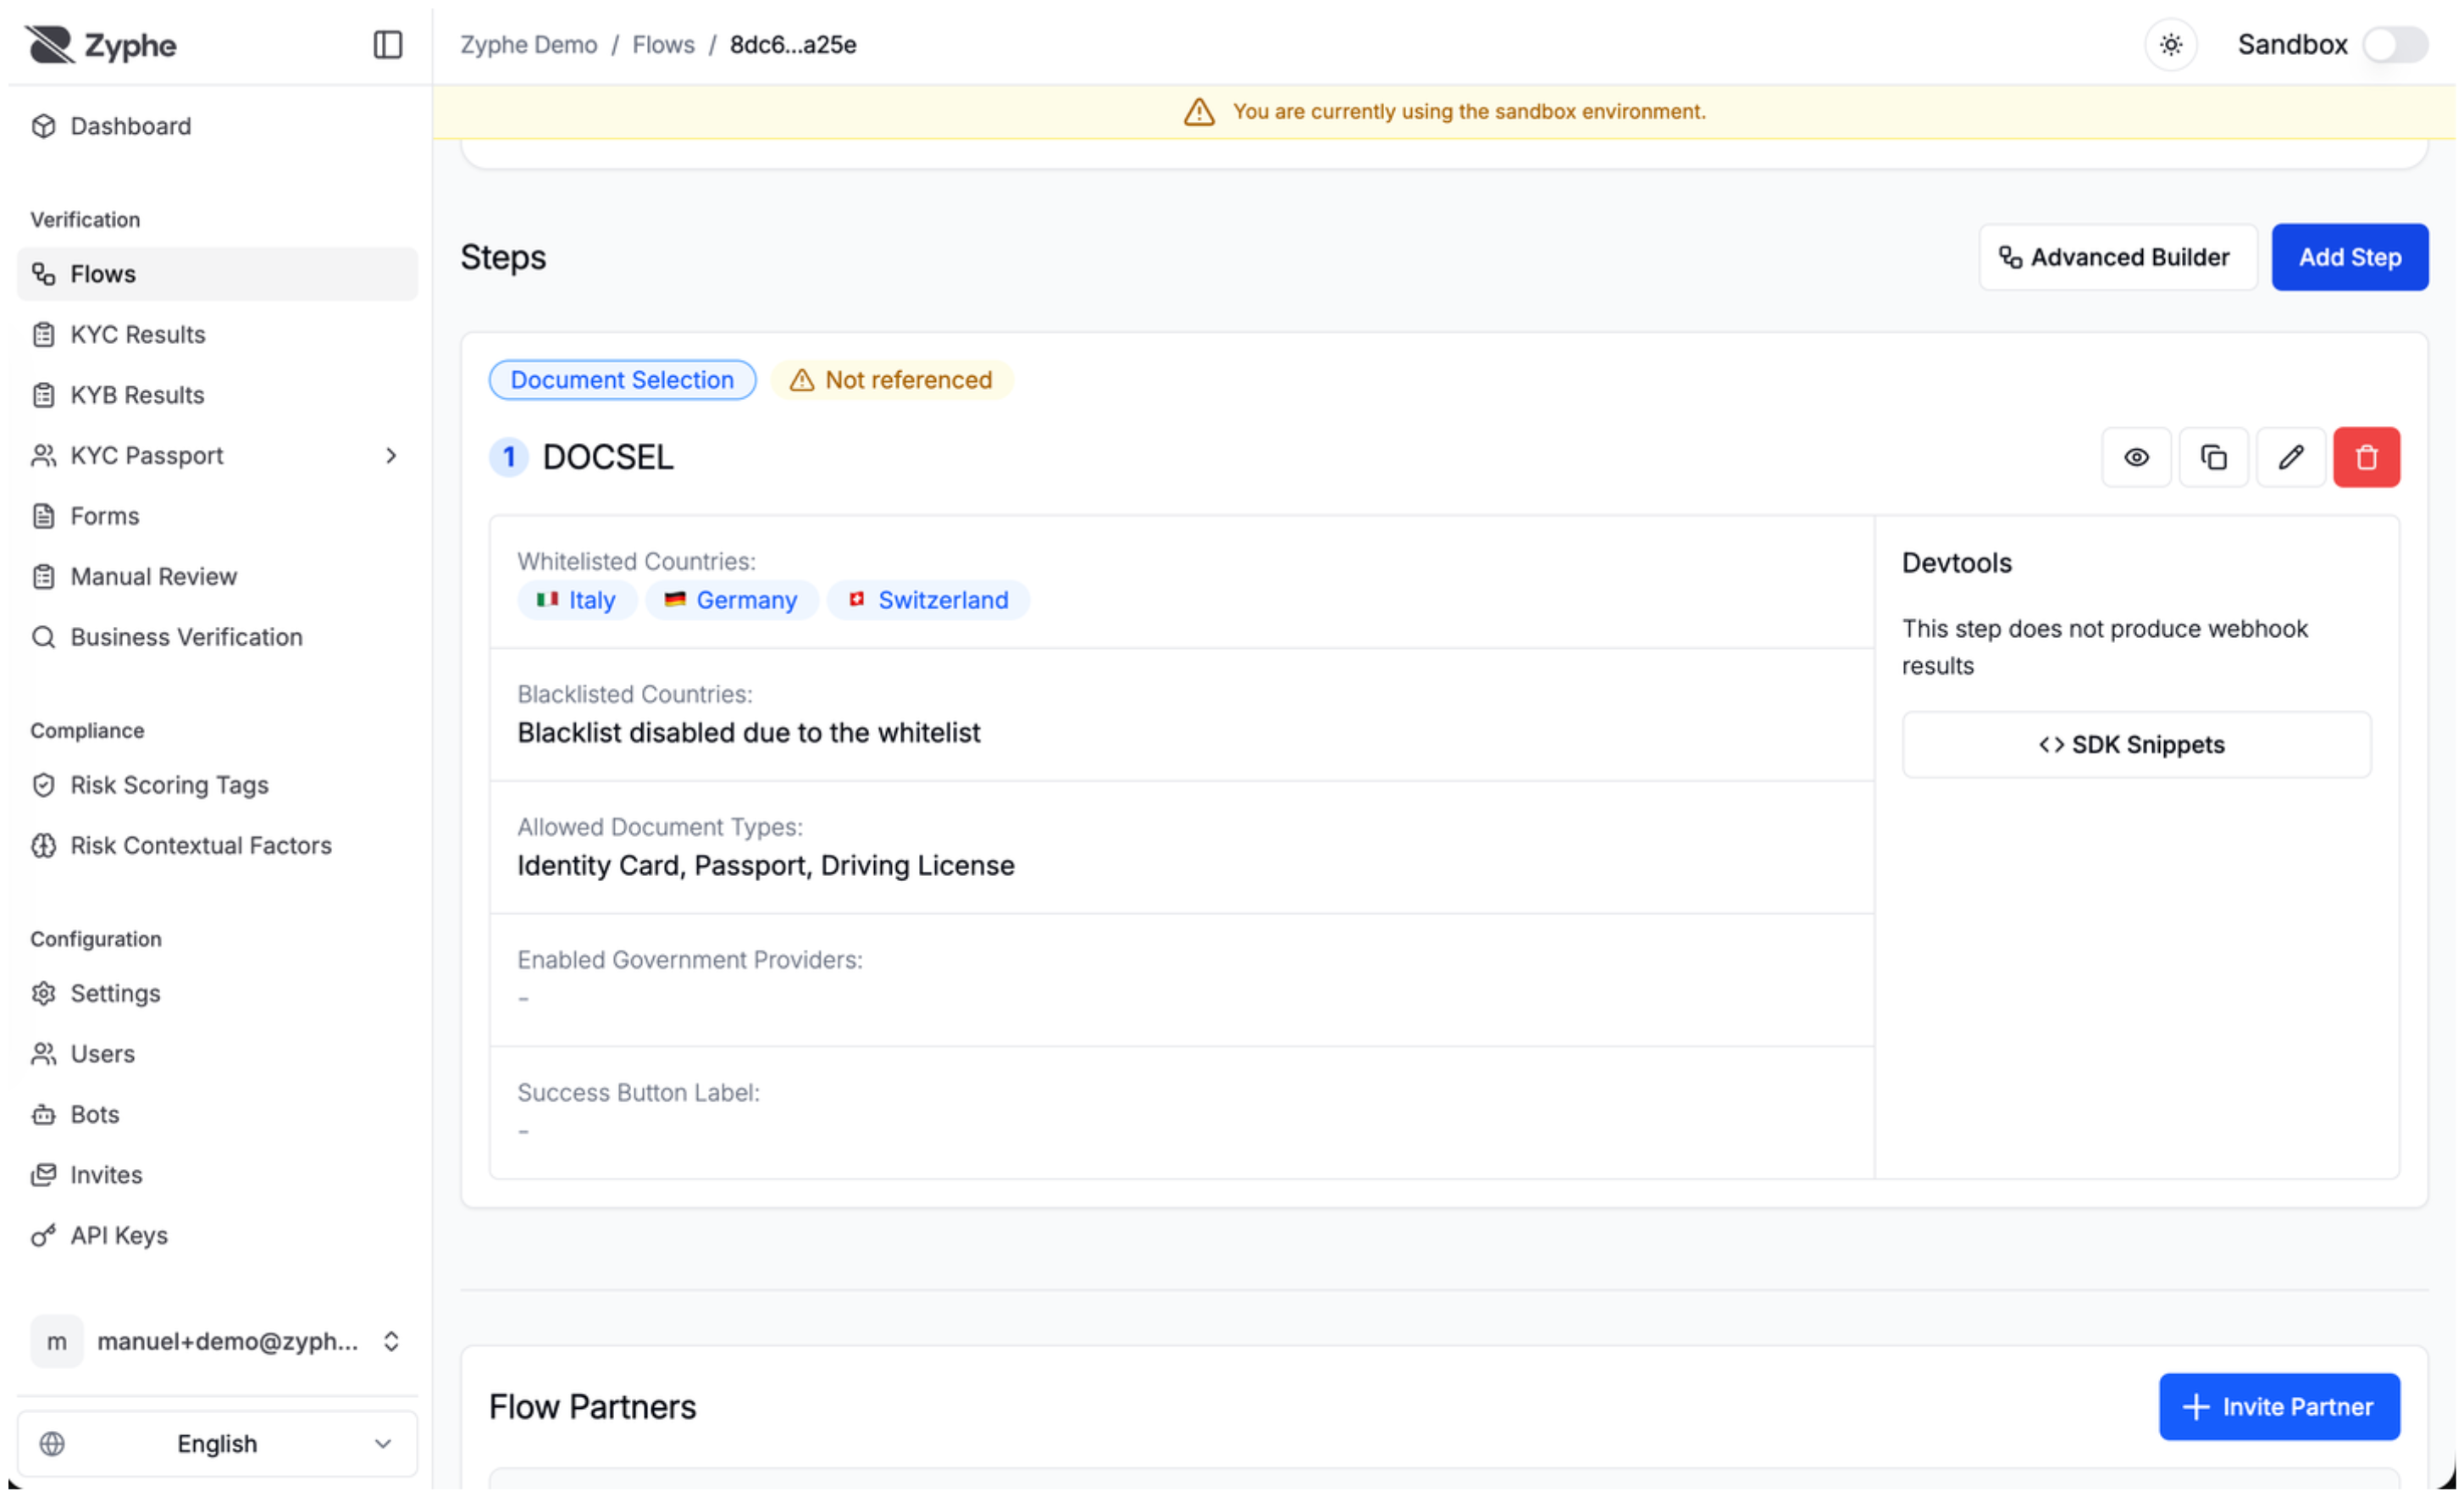The image size is (2464, 1497).
Task: Click the KYB Results clipboard icon
Action: coord(44,395)
